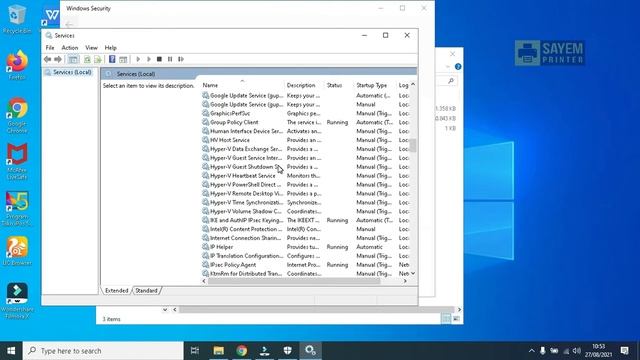This screenshot has width=640, height=360.
Task: Open the Windows Start menu
Action: 11,351
